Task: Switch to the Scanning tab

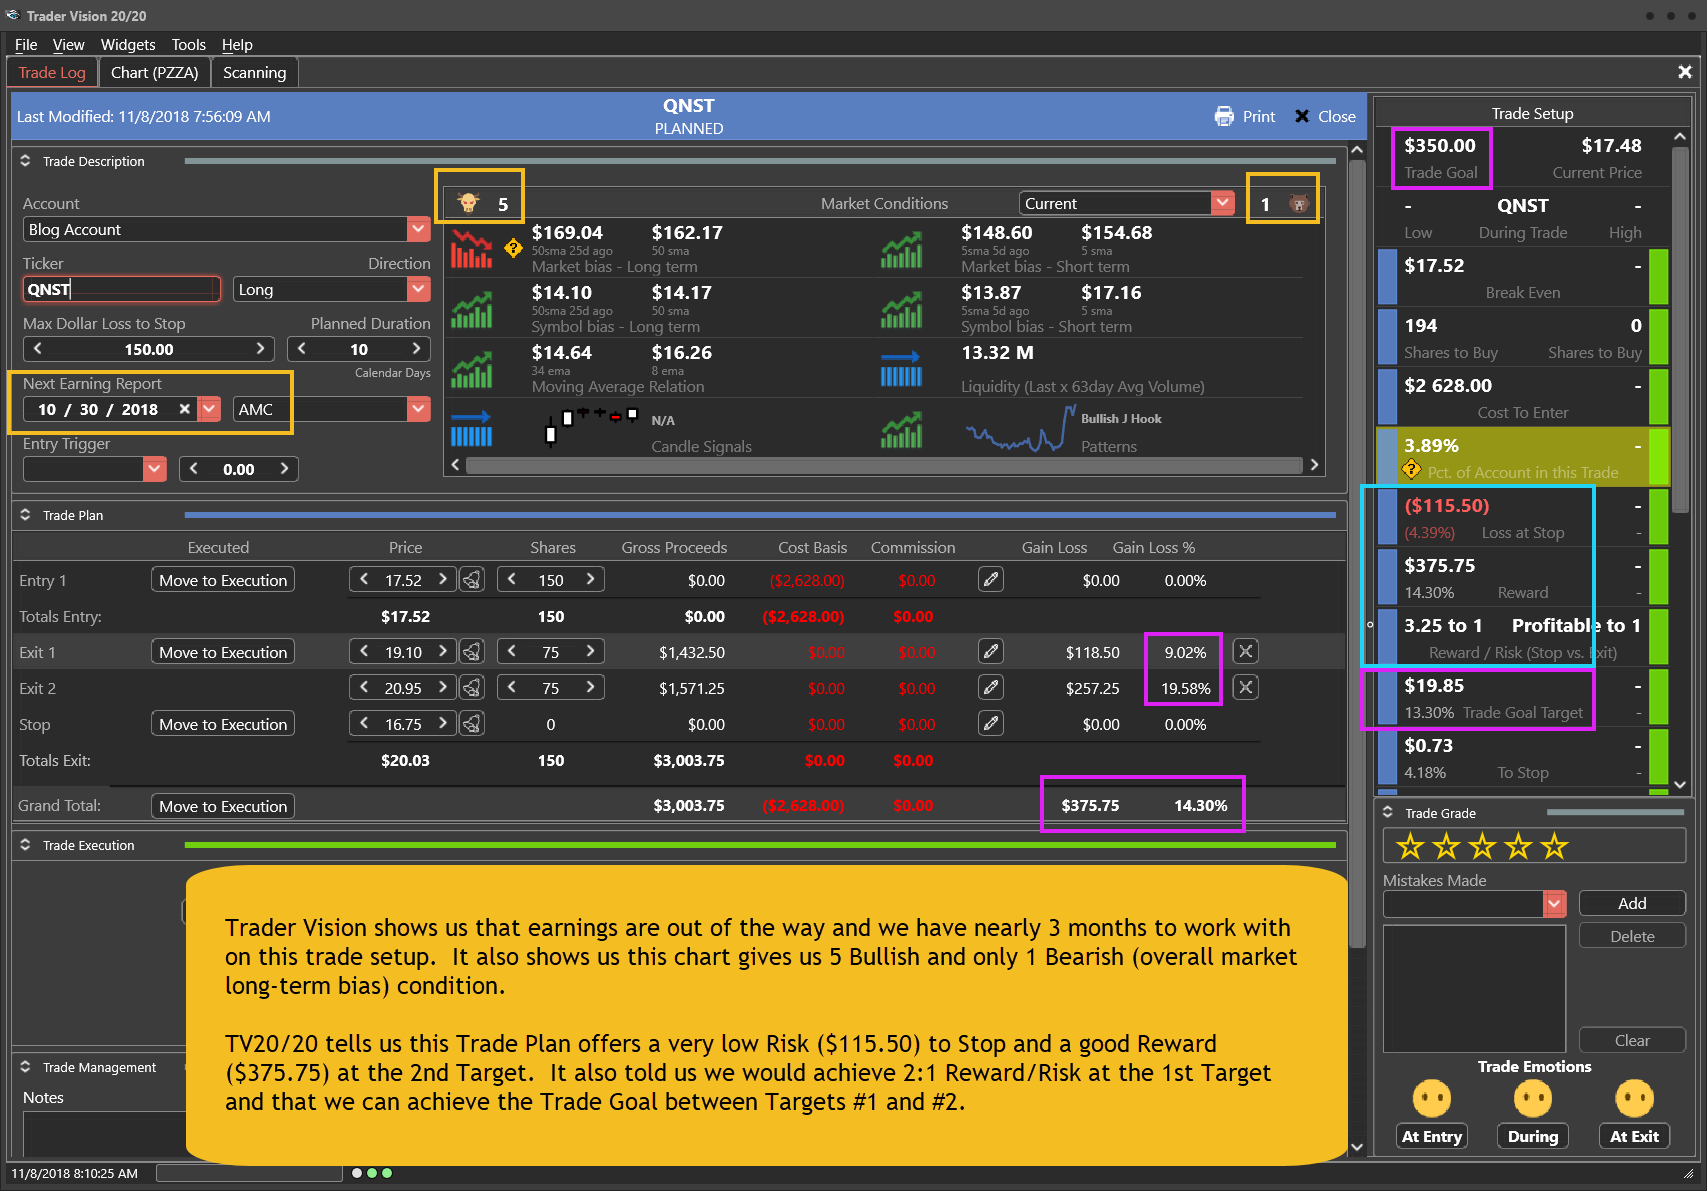Action: [x=254, y=72]
